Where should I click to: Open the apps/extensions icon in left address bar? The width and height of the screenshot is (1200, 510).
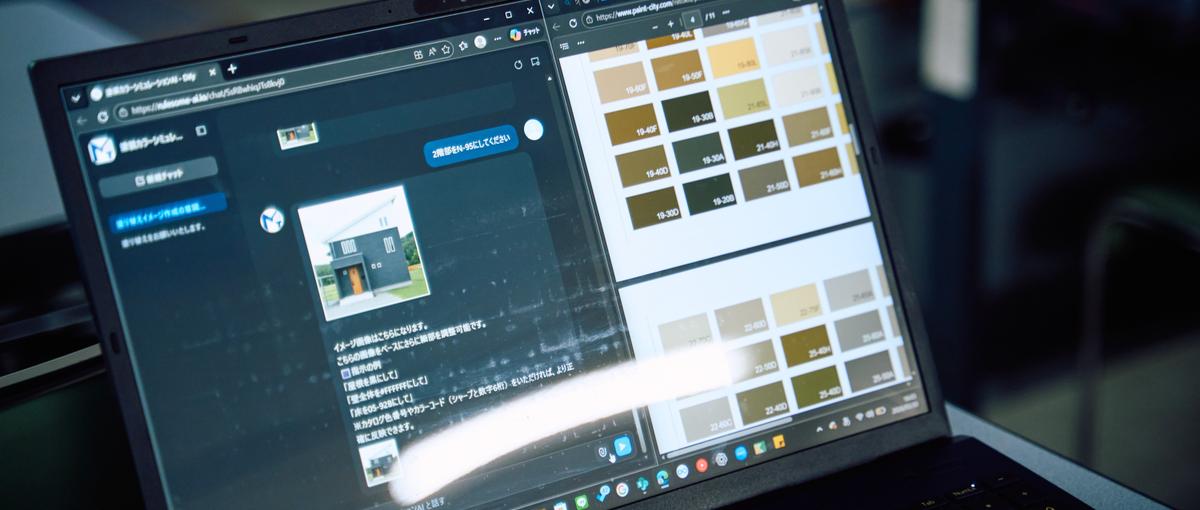pos(418,53)
